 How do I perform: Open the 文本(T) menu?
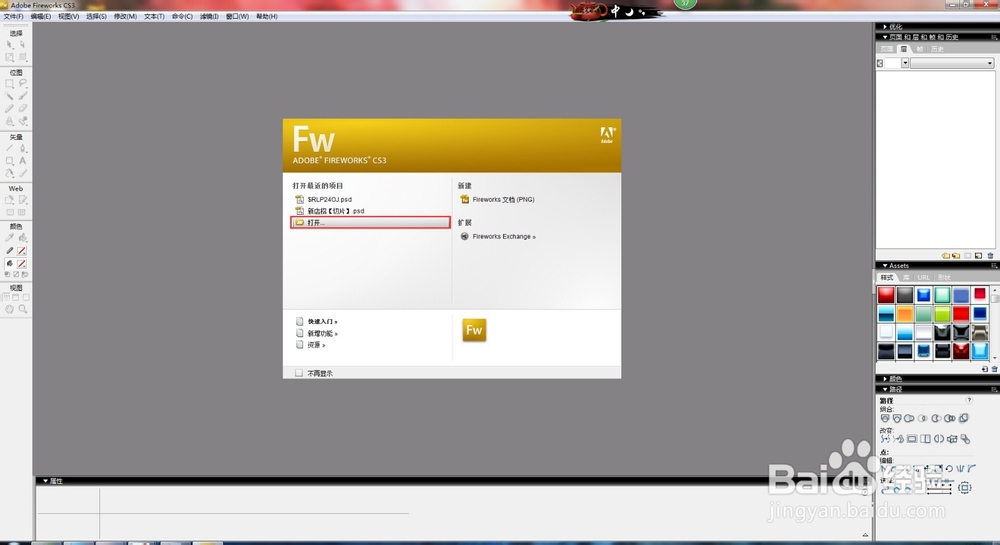(154, 17)
